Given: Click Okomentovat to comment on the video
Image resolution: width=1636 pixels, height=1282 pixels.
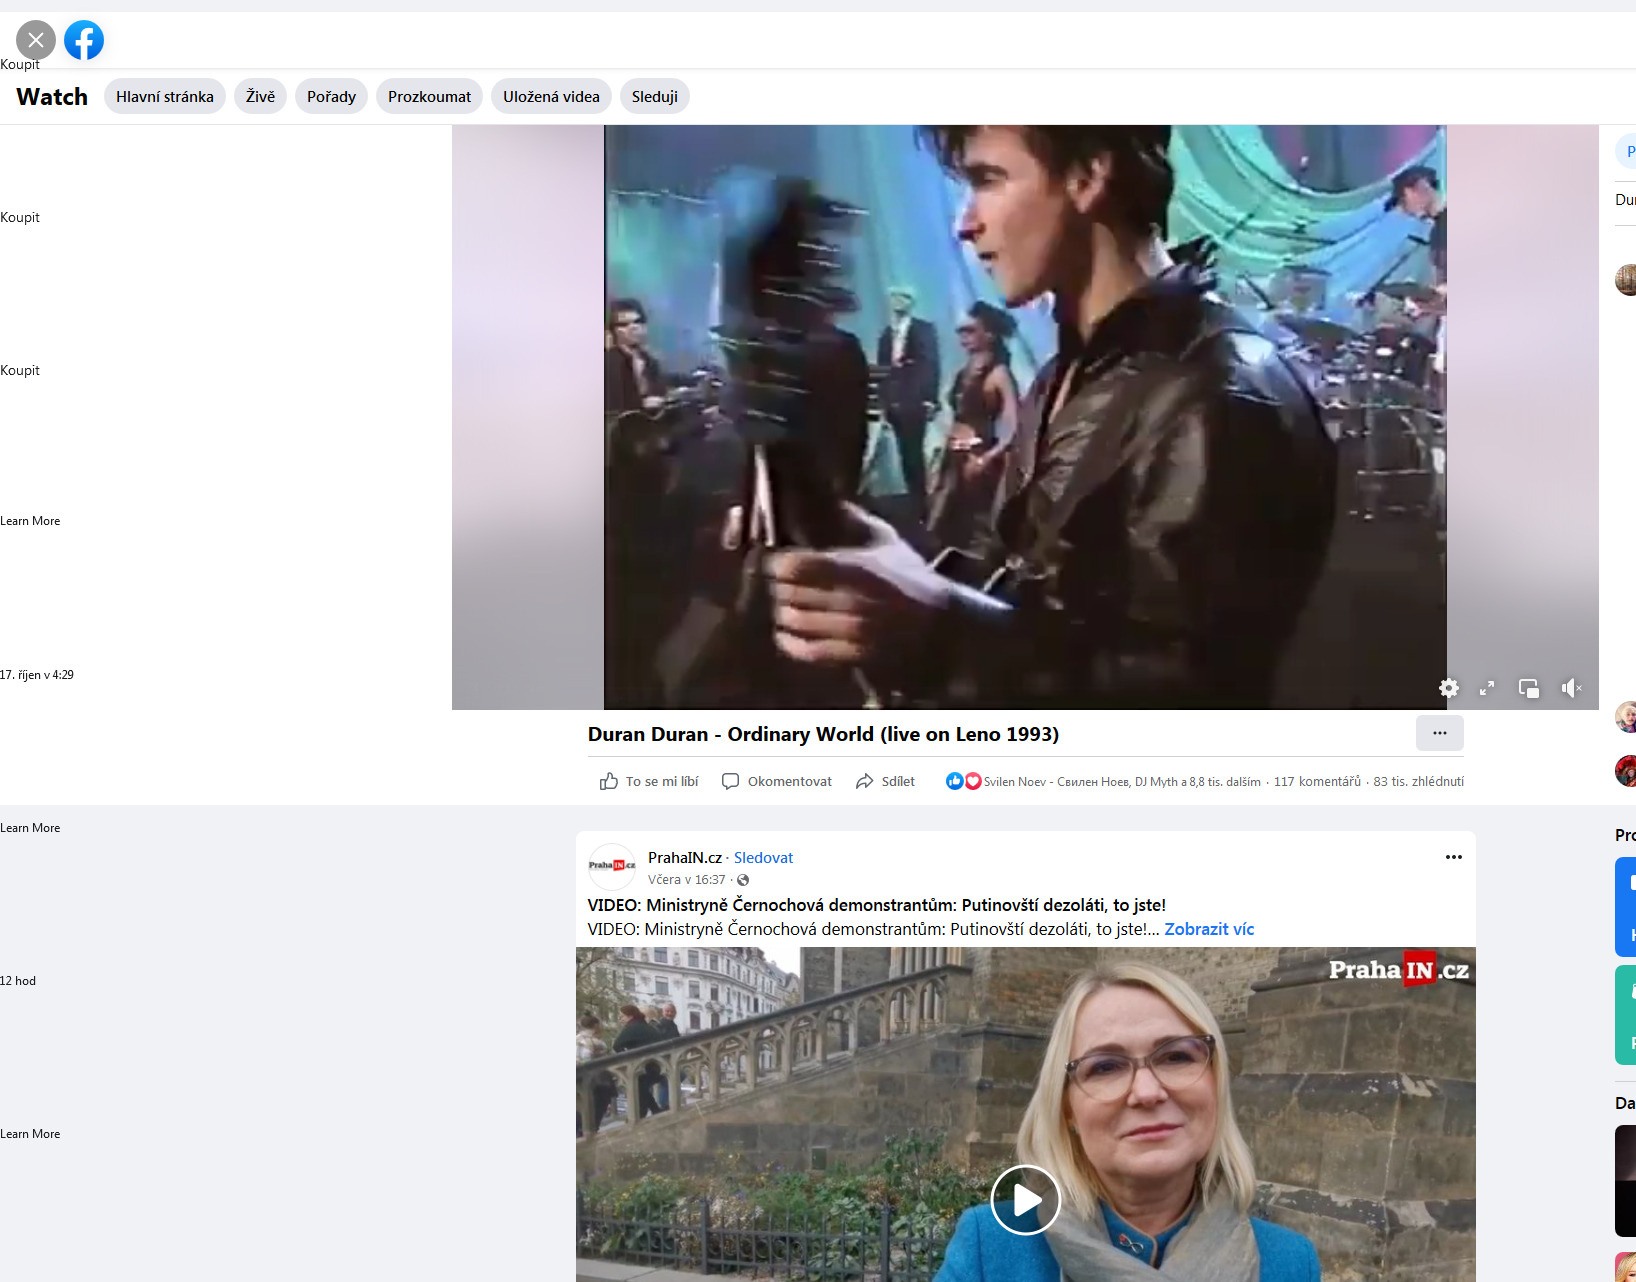Looking at the screenshot, I should [777, 781].
